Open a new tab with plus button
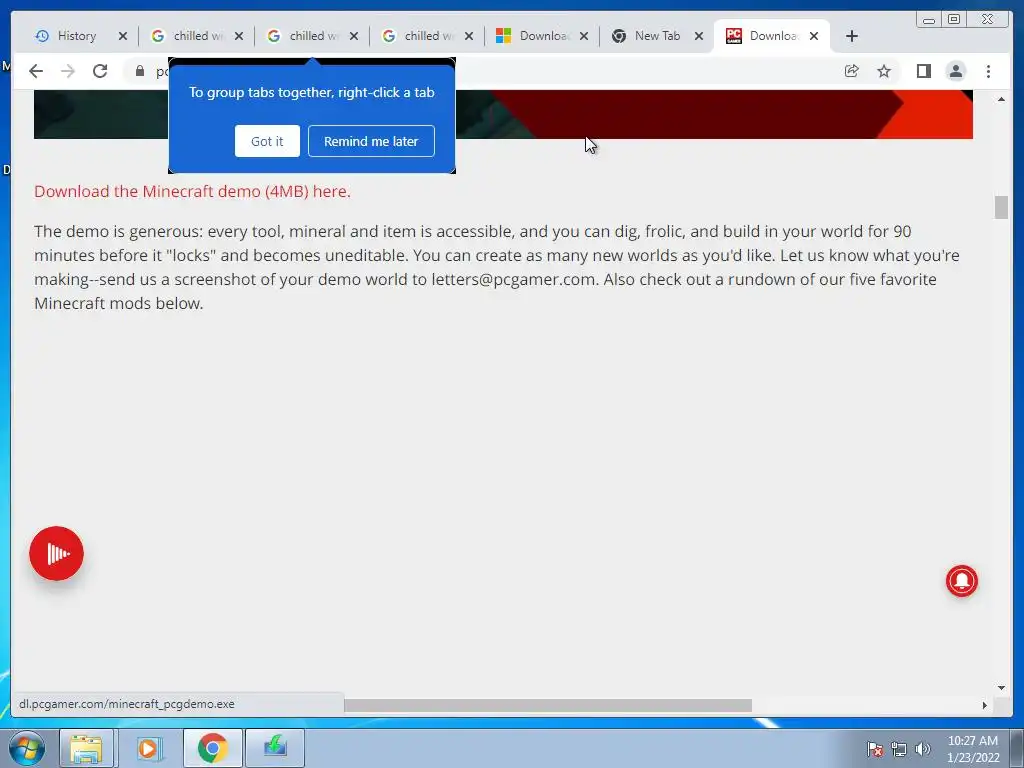 (852, 36)
